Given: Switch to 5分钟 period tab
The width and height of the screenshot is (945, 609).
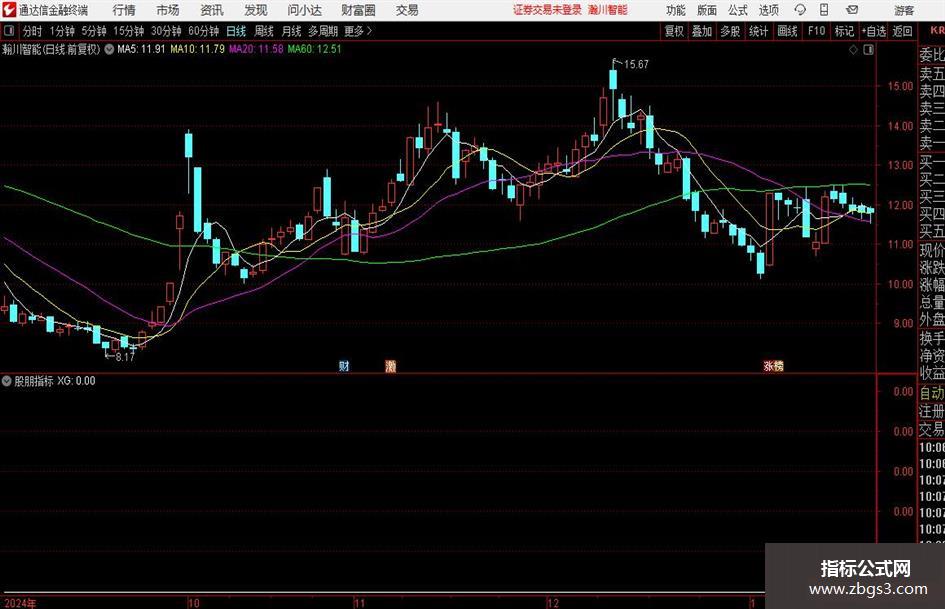Looking at the screenshot, I should point(94,31).
